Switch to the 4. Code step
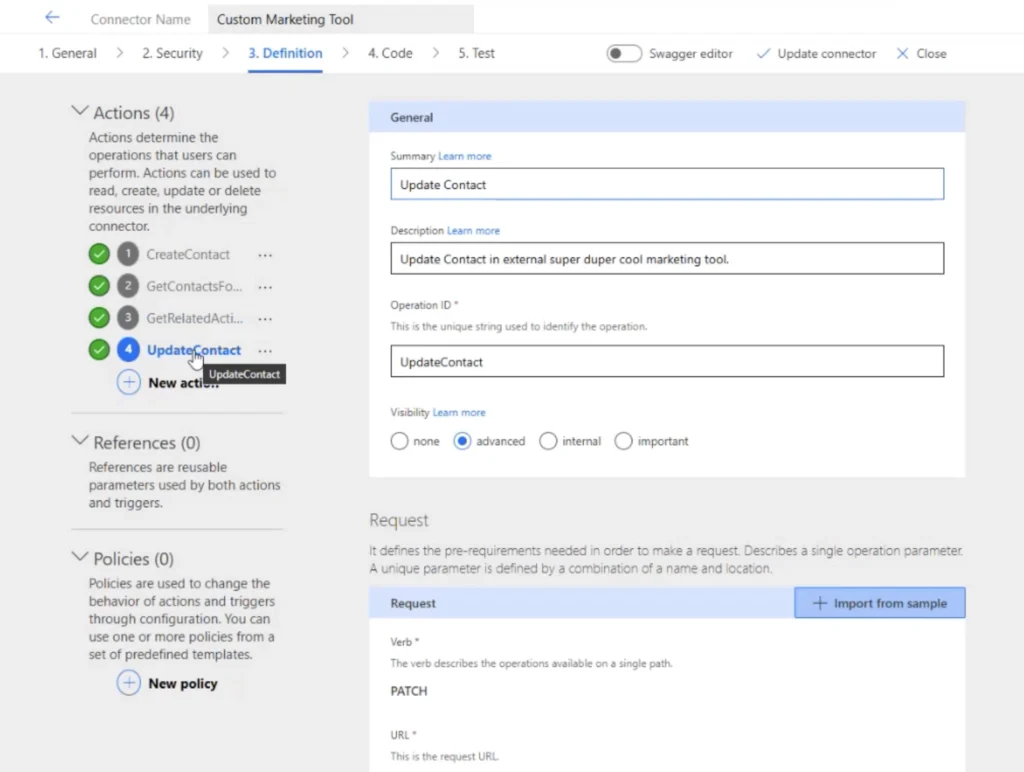Viewport: 1024px width, 772px height. [390, 54]
